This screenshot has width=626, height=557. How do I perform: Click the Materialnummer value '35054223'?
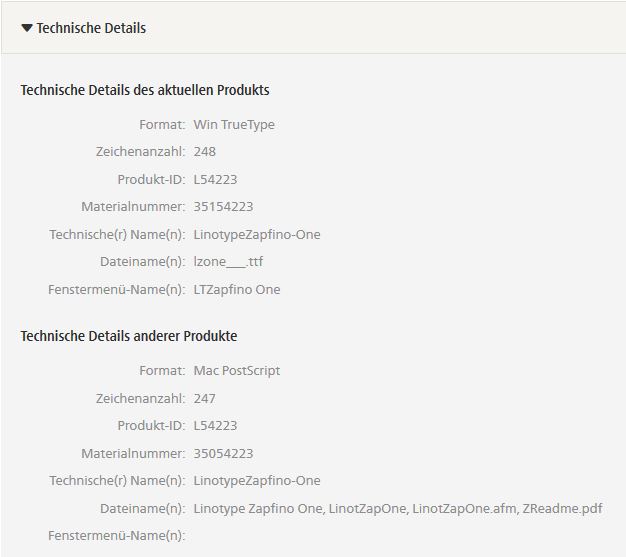pos(223,454)
